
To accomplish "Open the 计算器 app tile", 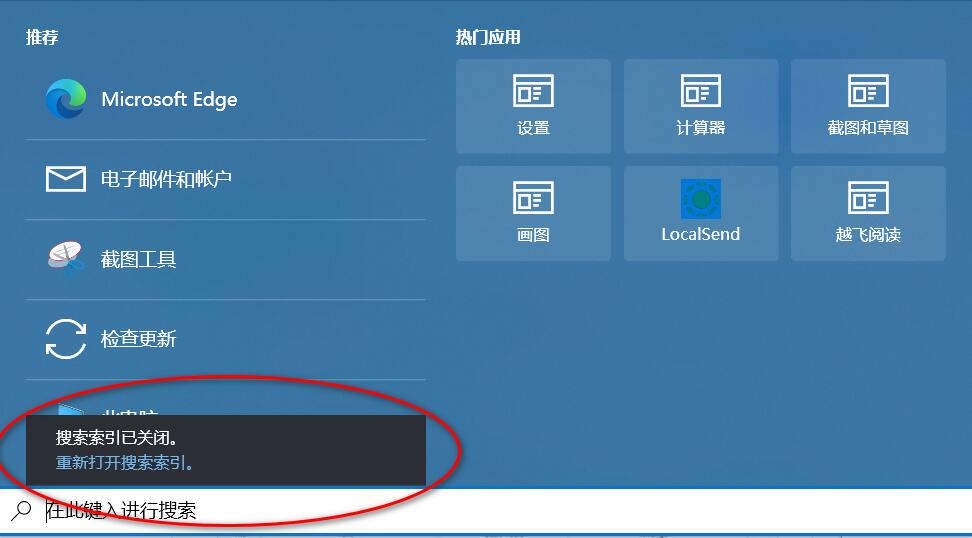I will (700, 105).
